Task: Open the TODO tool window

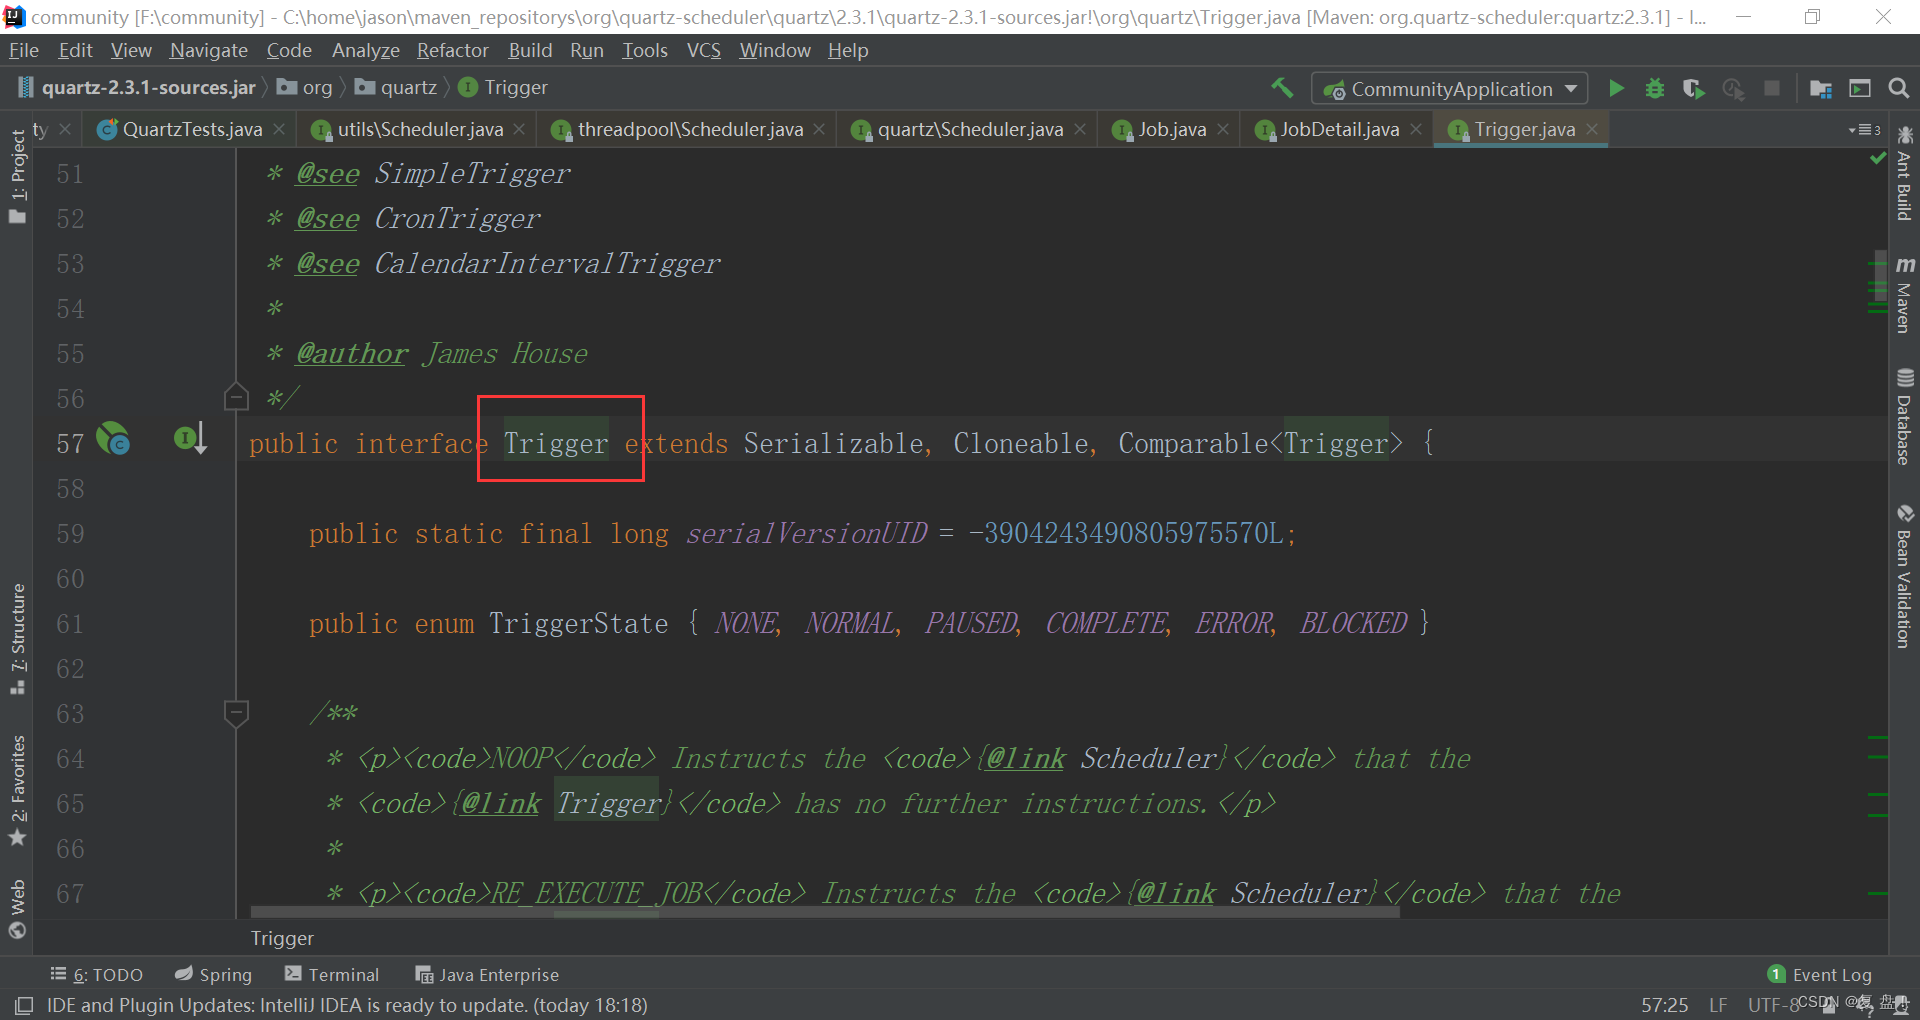Action: [97, 975]
